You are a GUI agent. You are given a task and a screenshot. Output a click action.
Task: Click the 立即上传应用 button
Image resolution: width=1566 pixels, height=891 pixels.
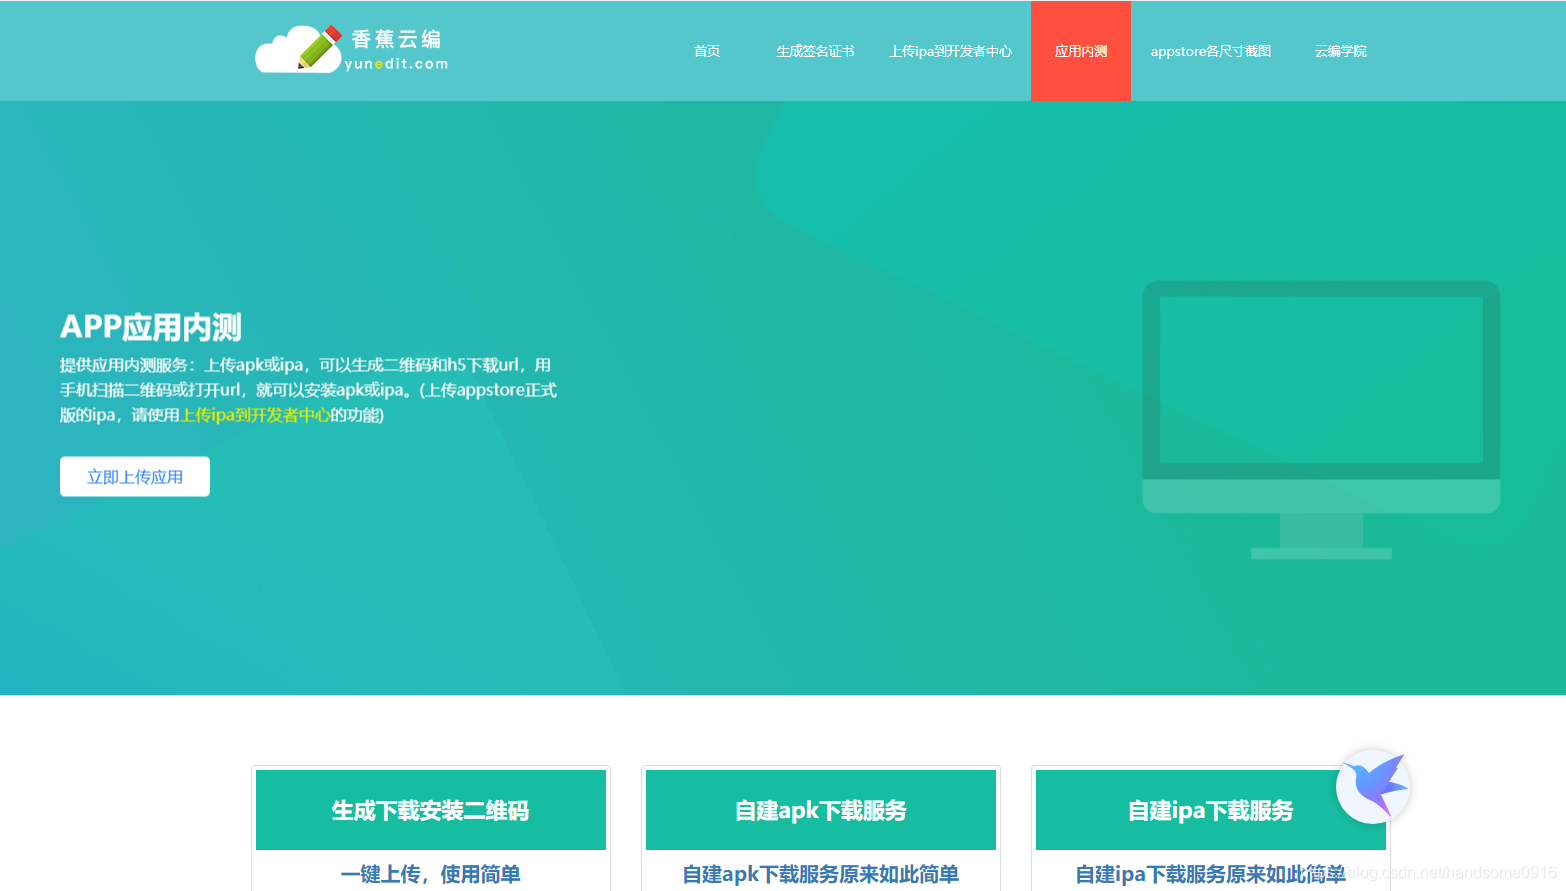(x=135, y=477)
